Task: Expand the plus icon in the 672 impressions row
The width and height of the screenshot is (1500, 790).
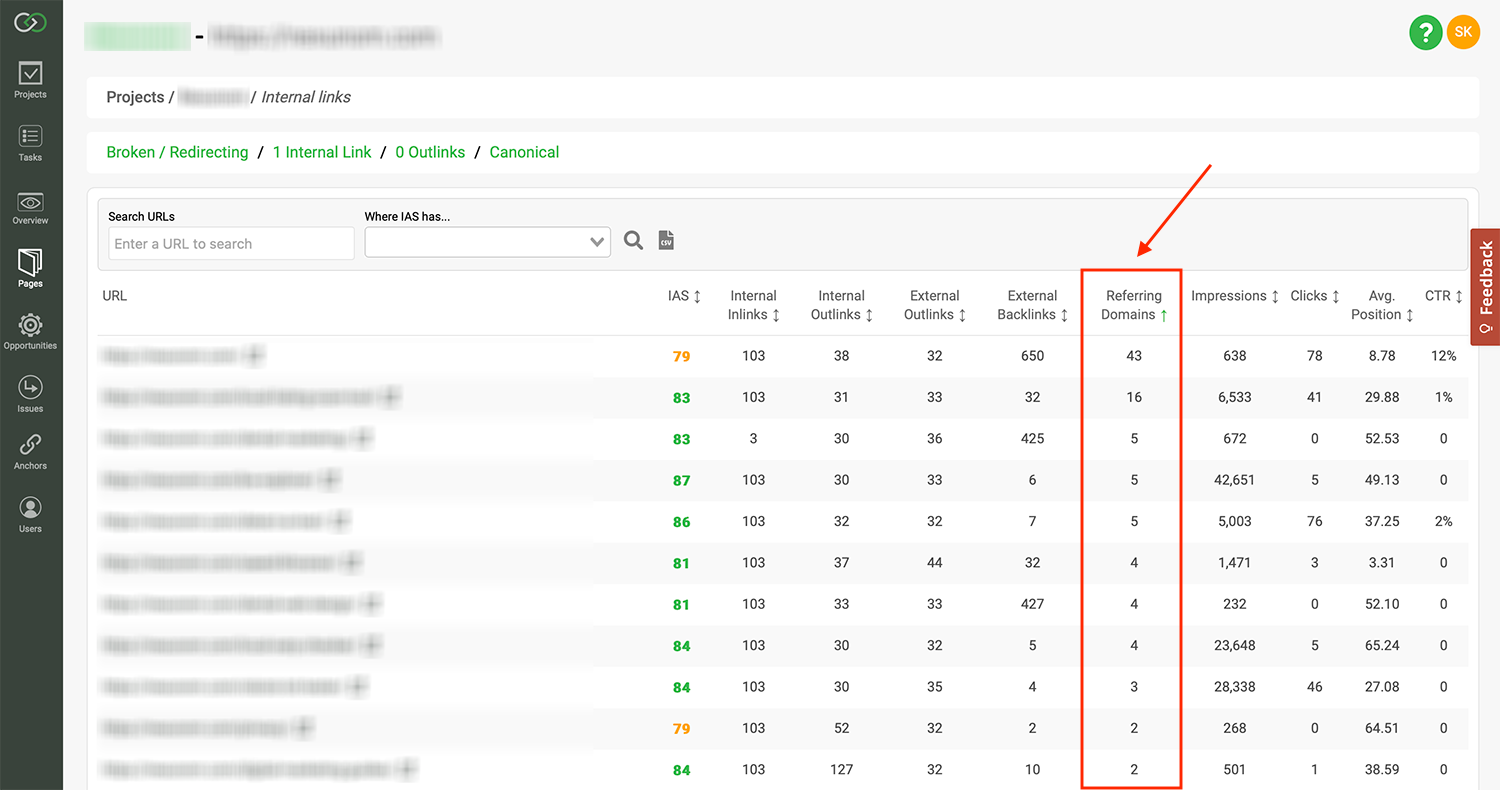Action: [x=362, y=438]
